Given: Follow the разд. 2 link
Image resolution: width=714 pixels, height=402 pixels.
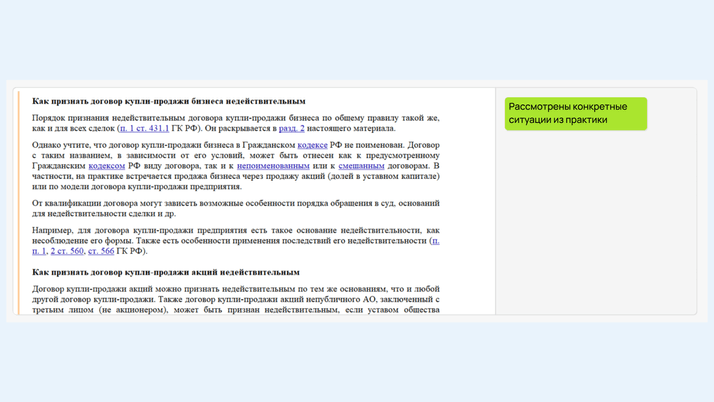Looking at the screenshot, I should click(291, 128).
